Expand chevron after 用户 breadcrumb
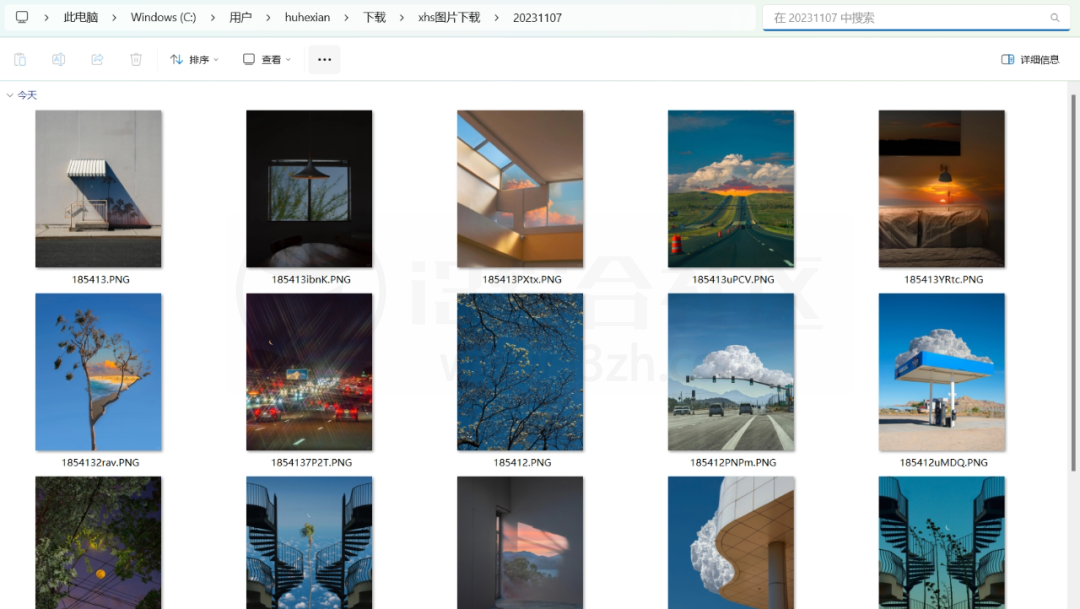The image size is (1080, 609). tap(268, 18)
